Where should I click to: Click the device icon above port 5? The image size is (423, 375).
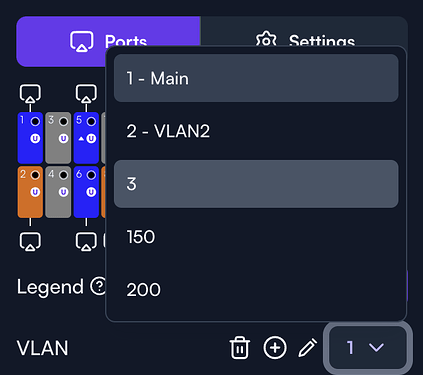click(x=86, y=93)
